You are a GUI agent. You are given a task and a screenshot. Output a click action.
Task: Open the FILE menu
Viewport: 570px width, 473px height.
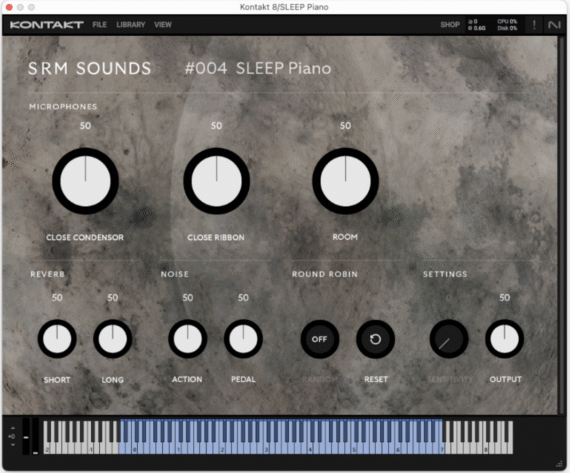coord(99,25)
